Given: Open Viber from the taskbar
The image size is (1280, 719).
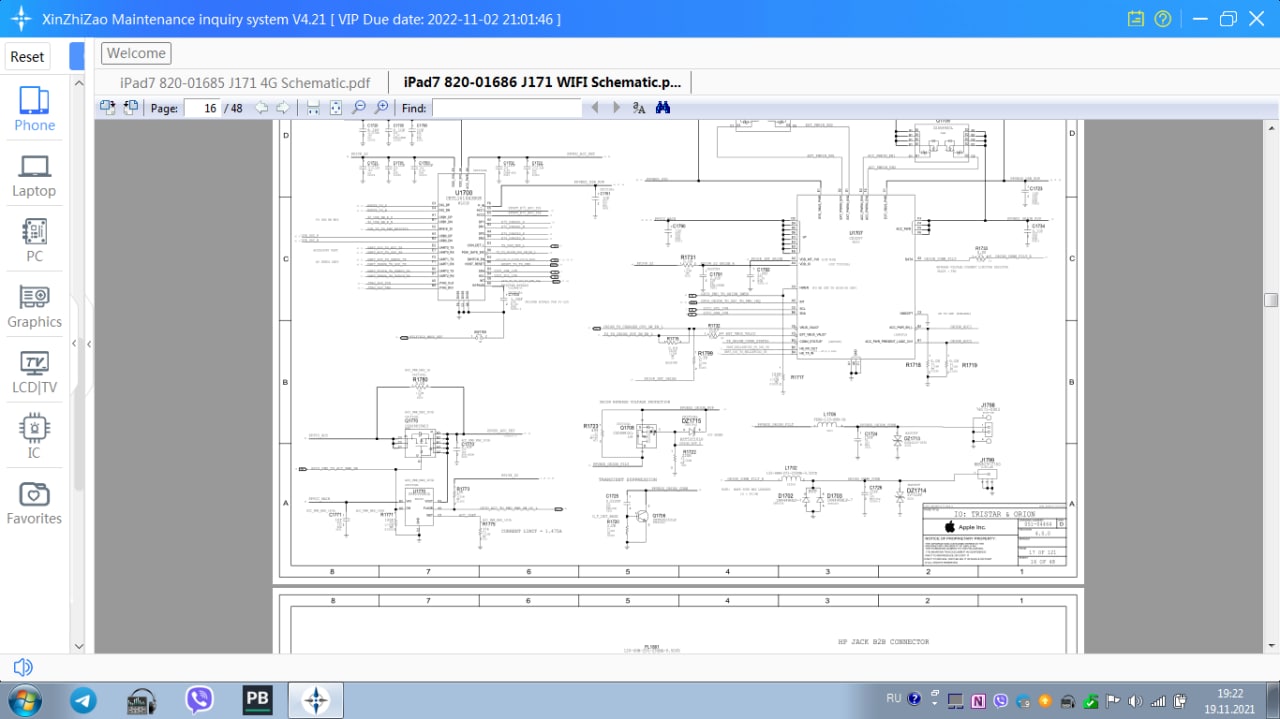Looking at the screenshot, I should [x=200, y=700].
